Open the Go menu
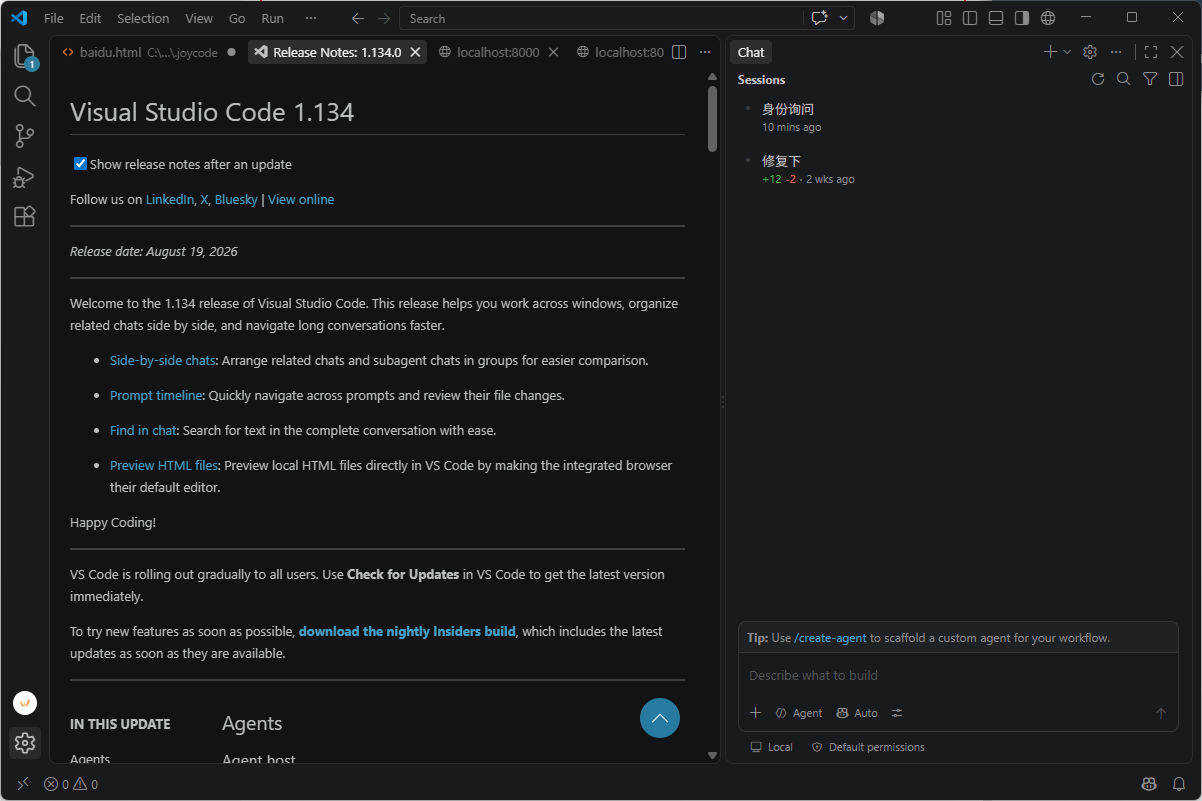This screenshot has height=801, width=1202. click(x=237, y=18)
